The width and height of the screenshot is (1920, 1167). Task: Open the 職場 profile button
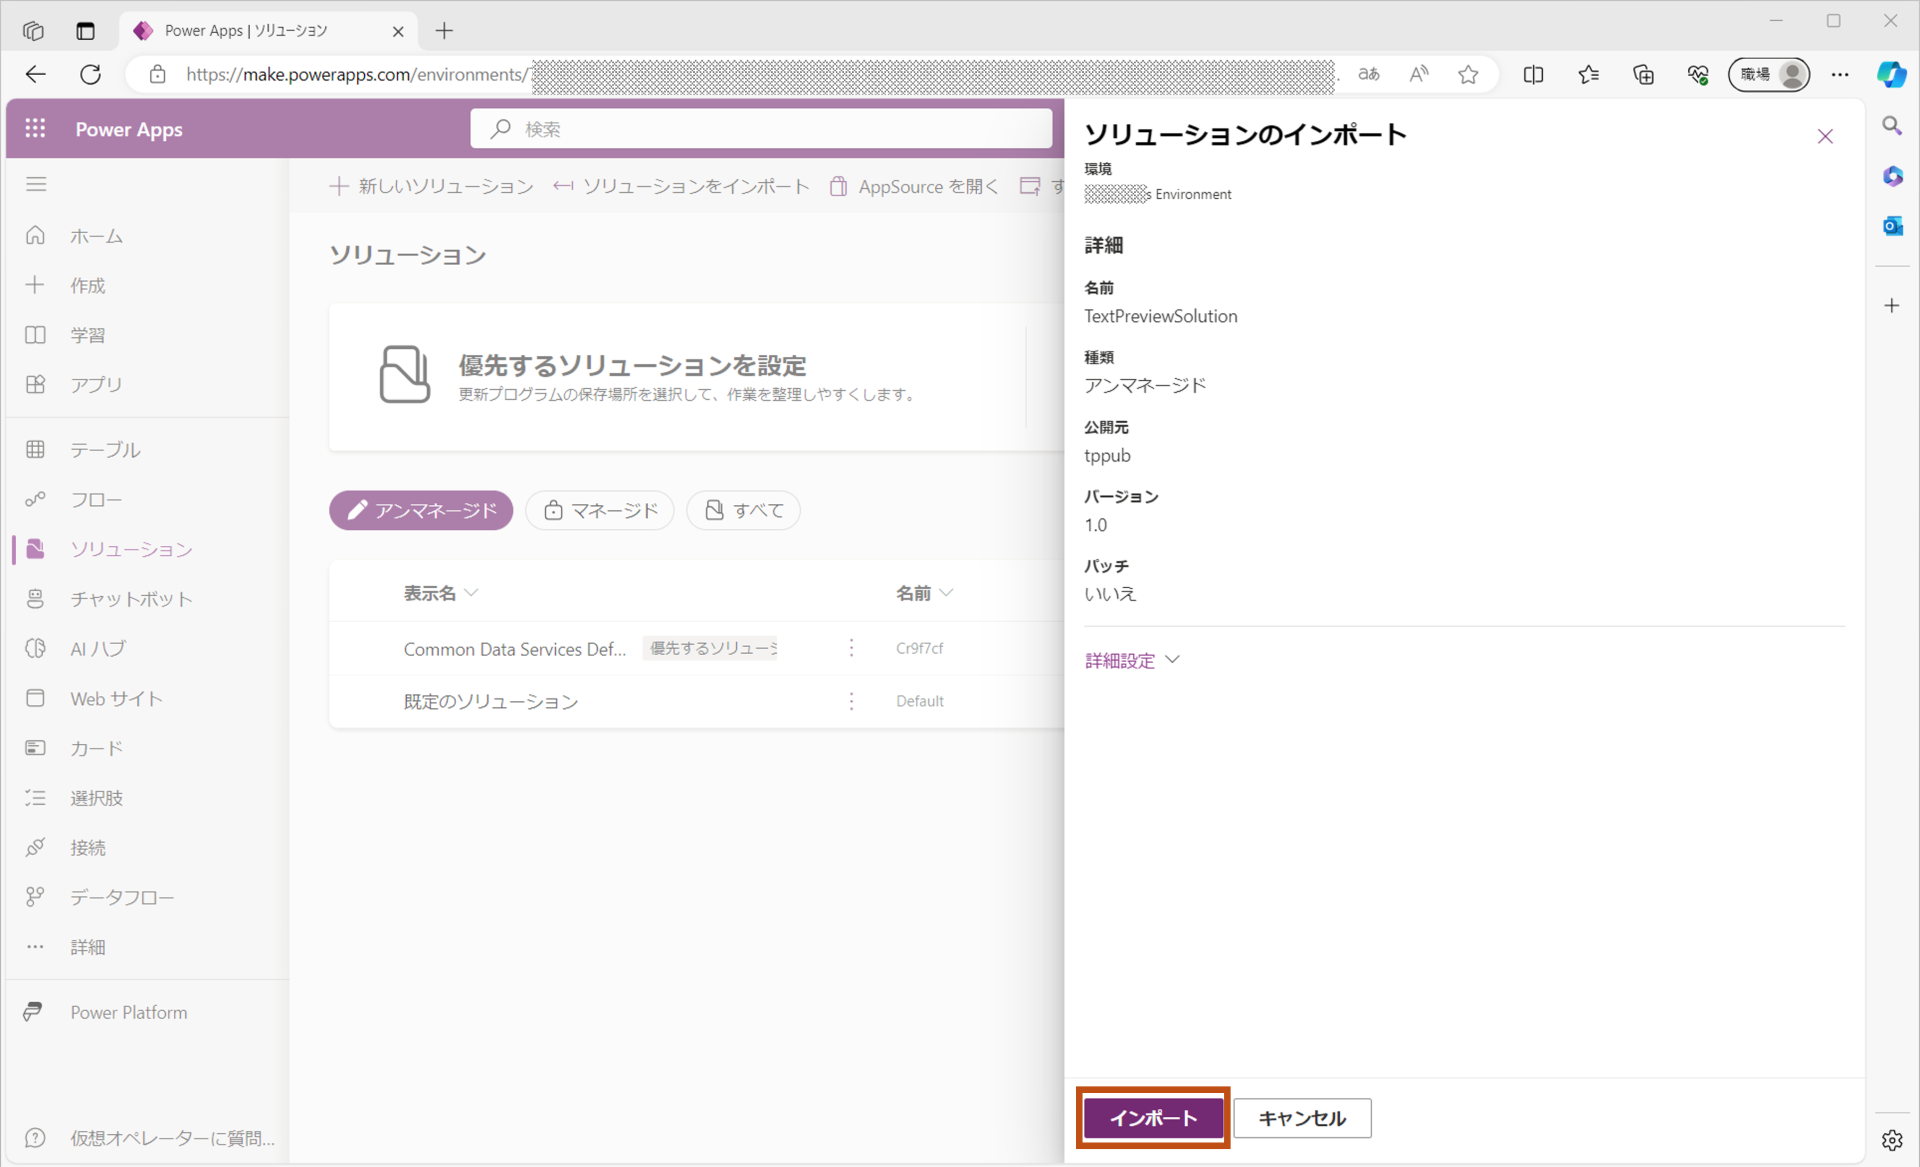(1770, 74)
